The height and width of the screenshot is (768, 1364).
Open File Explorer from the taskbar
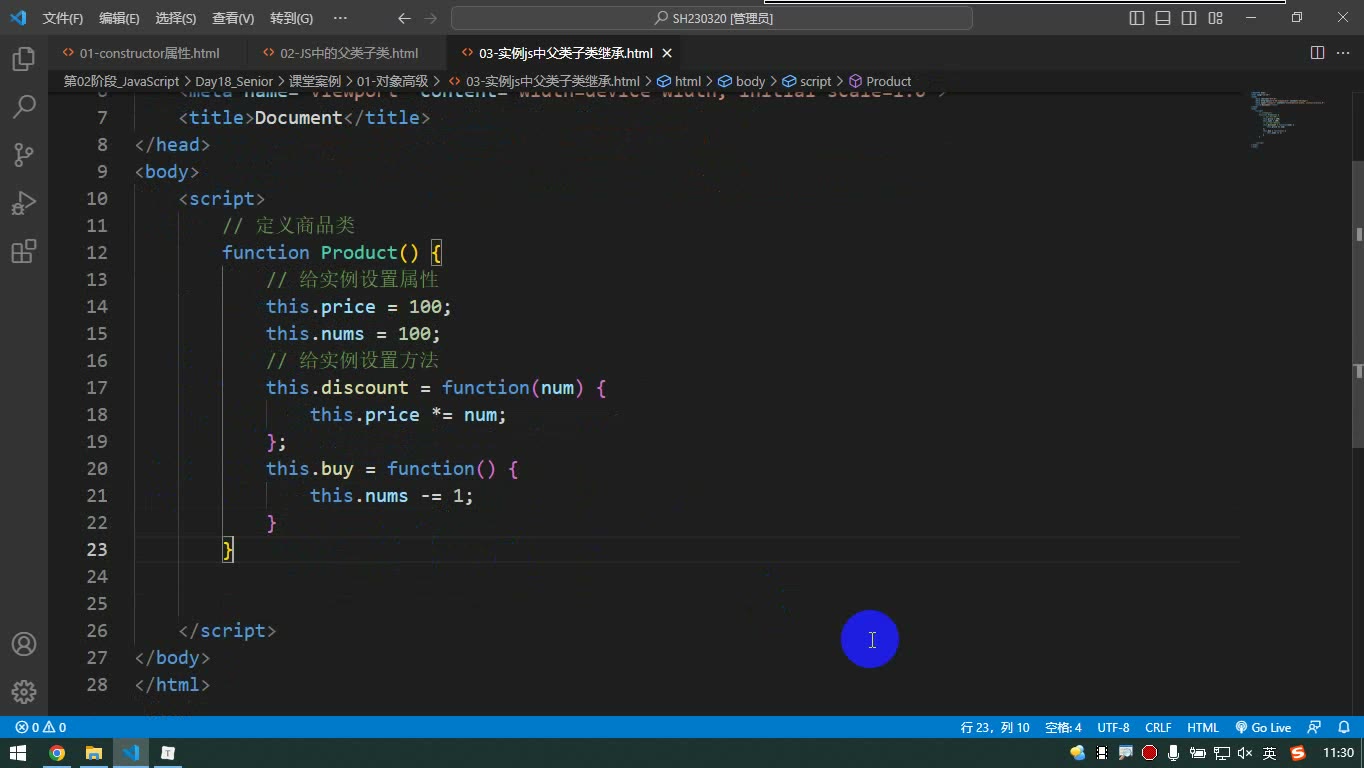(94, 753)
